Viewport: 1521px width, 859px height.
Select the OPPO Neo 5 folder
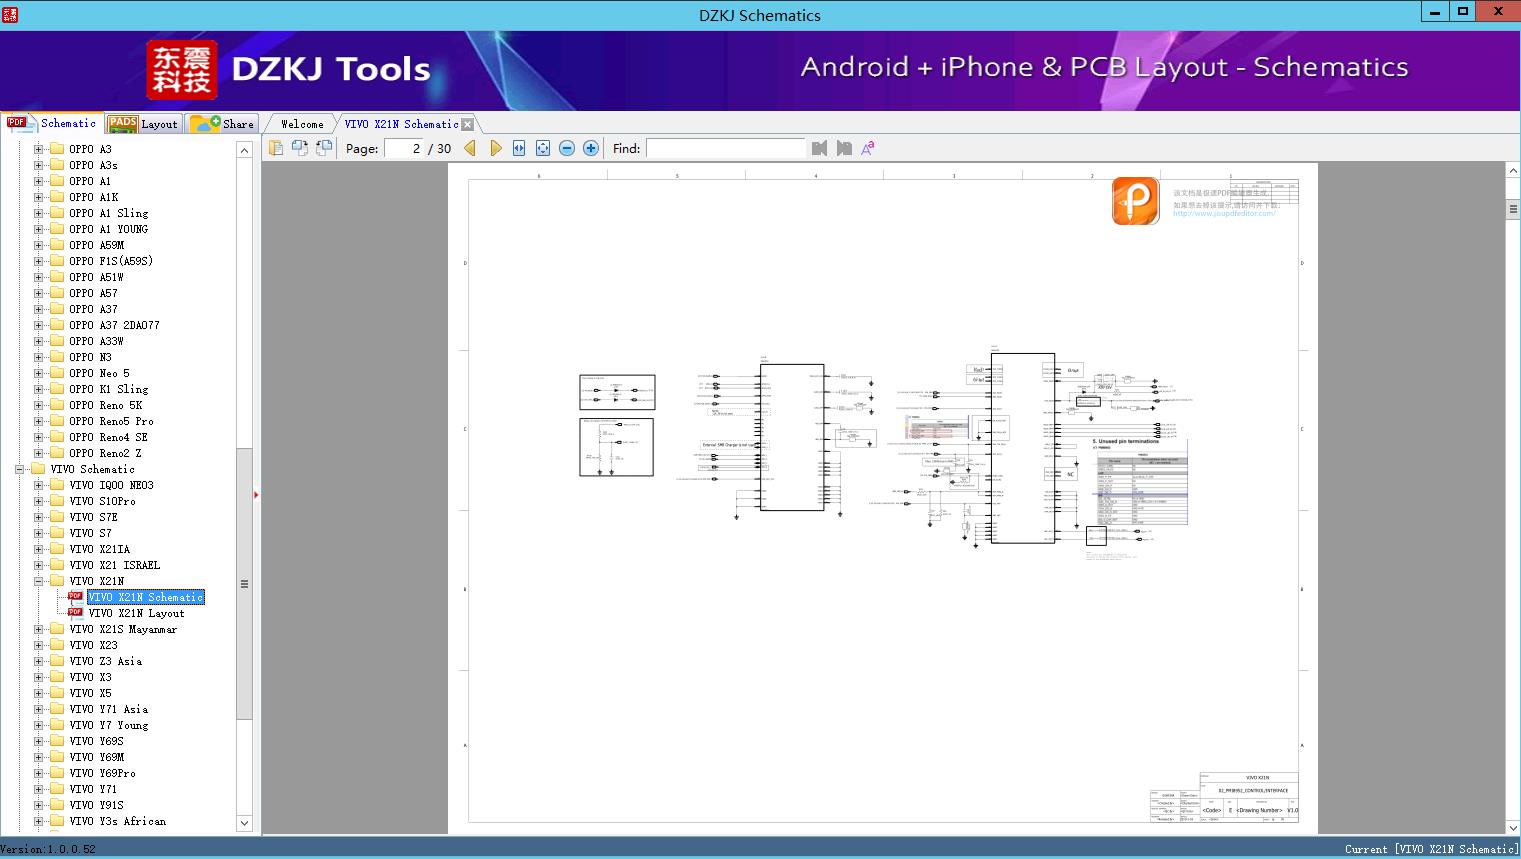pos(99,373)
